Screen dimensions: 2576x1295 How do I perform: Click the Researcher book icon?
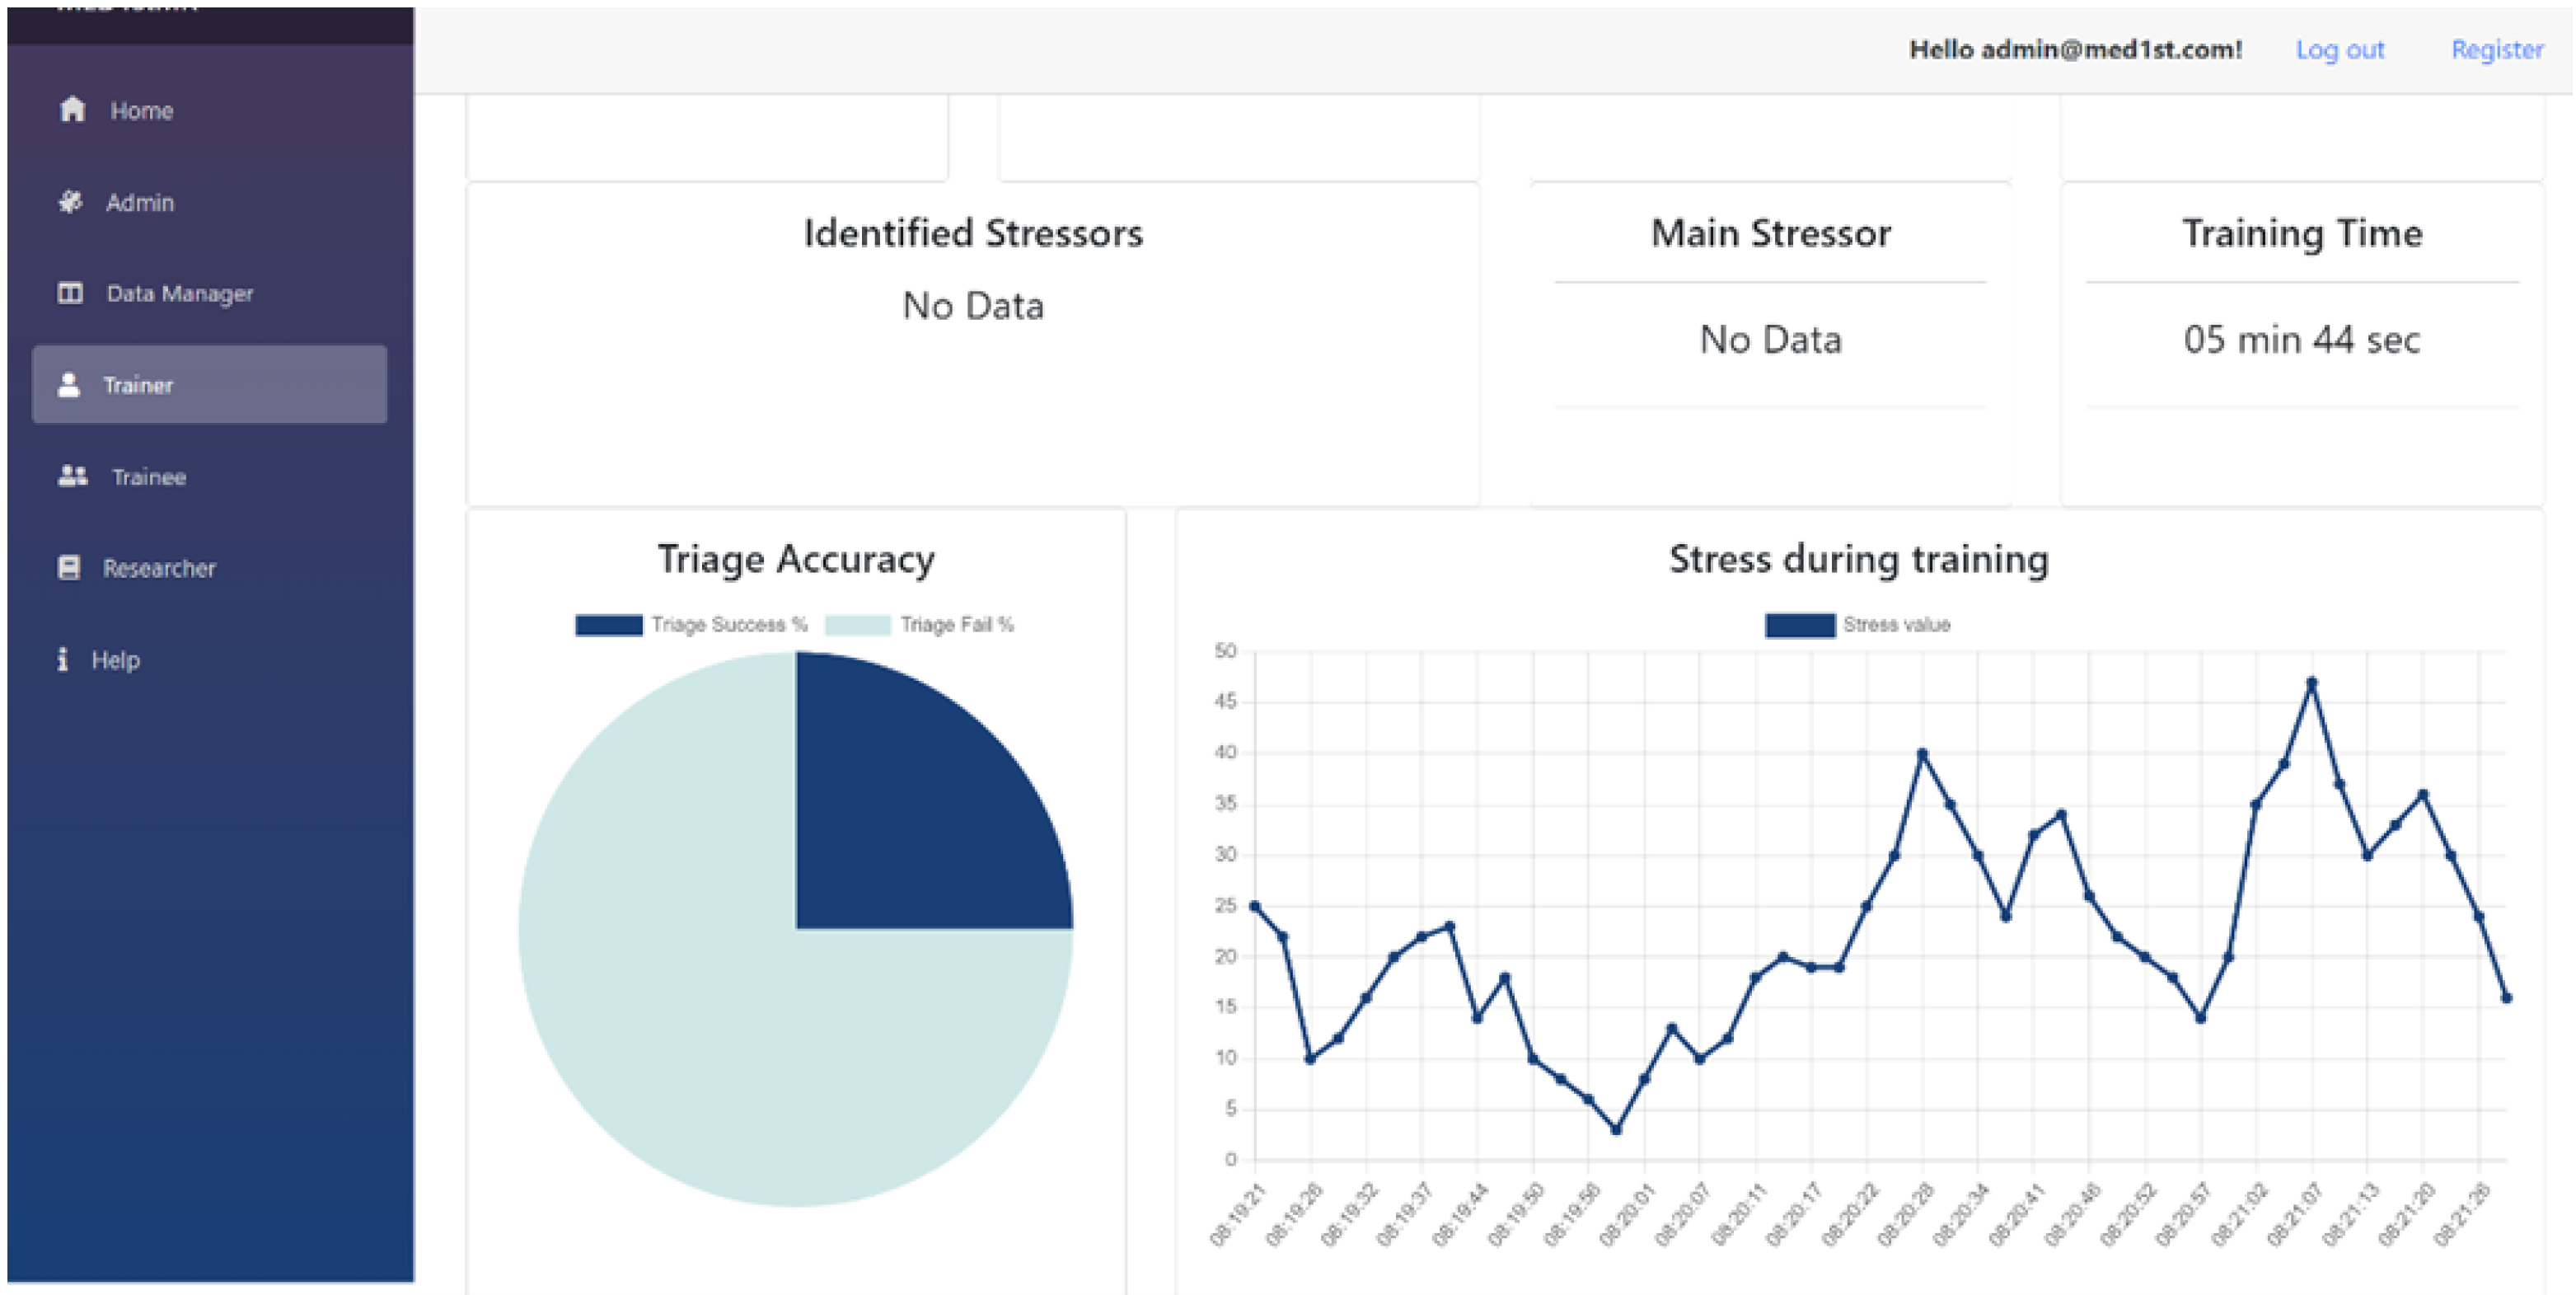point(68,568)
